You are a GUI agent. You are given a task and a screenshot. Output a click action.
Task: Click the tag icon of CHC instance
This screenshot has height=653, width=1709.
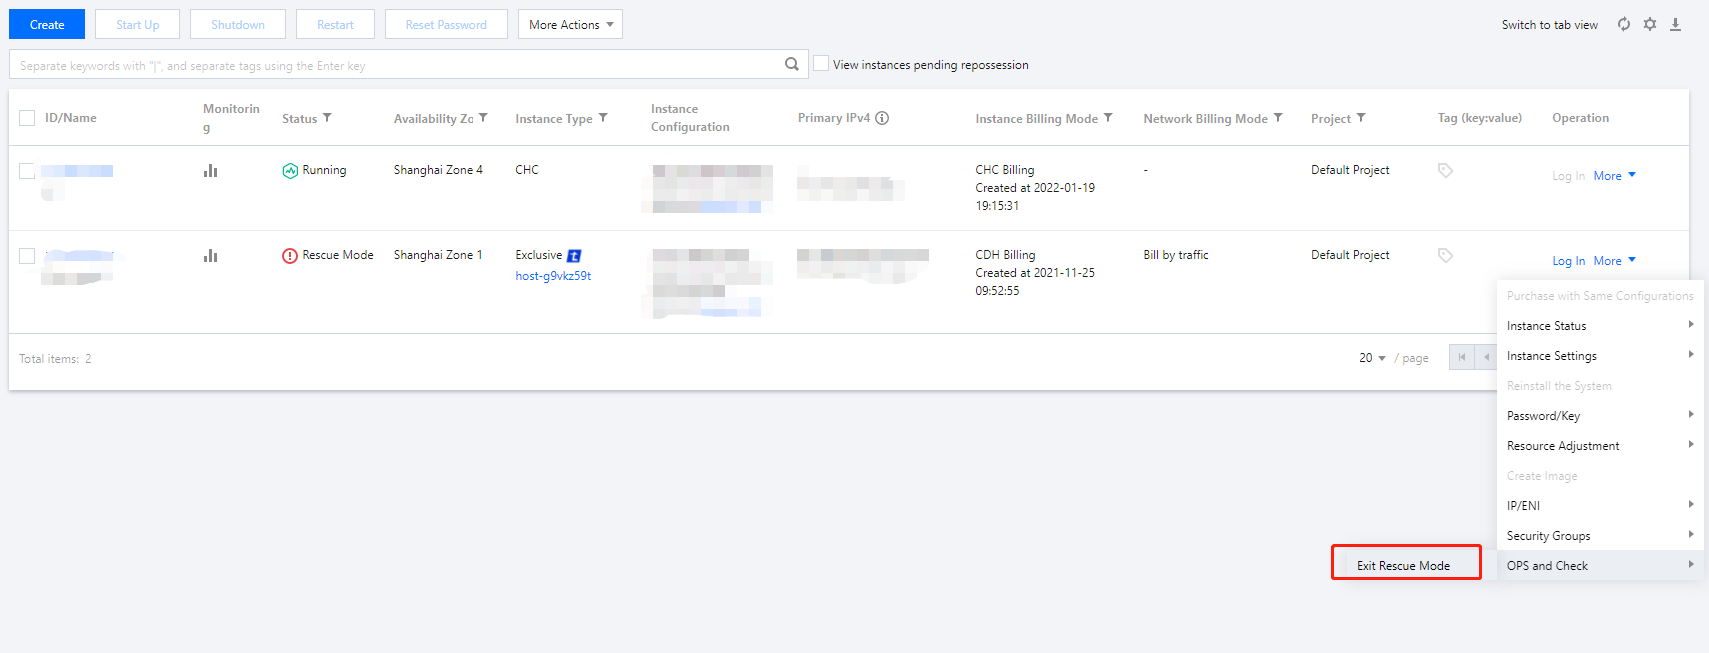pos(1445,171)
